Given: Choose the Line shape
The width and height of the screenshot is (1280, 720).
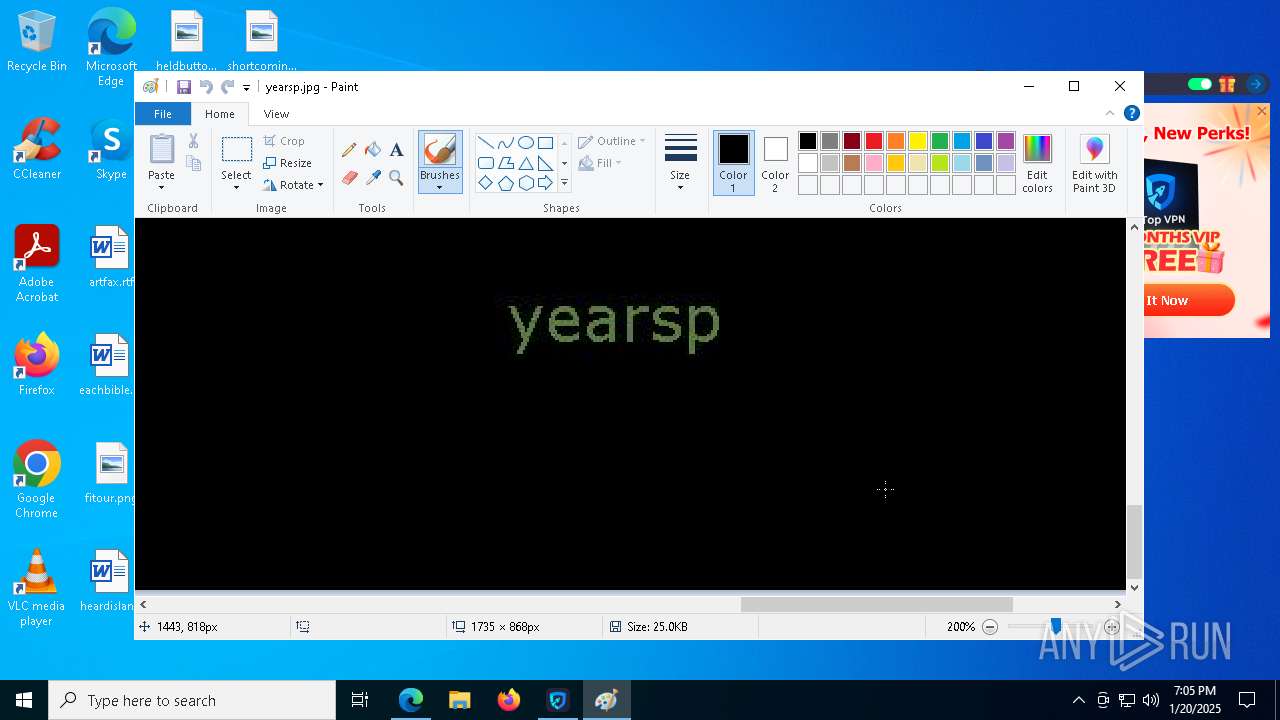Looking at the screenshot, I should coord(485,143).
